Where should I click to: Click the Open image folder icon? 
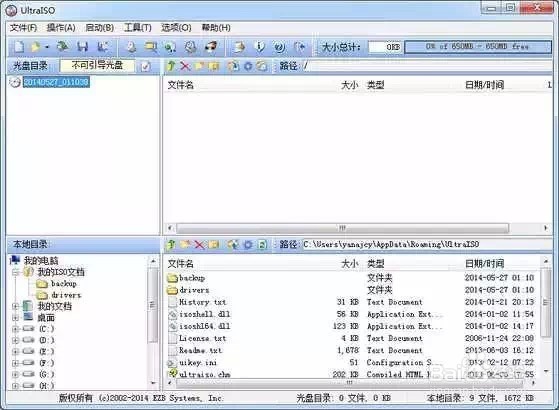click(35, 47)
